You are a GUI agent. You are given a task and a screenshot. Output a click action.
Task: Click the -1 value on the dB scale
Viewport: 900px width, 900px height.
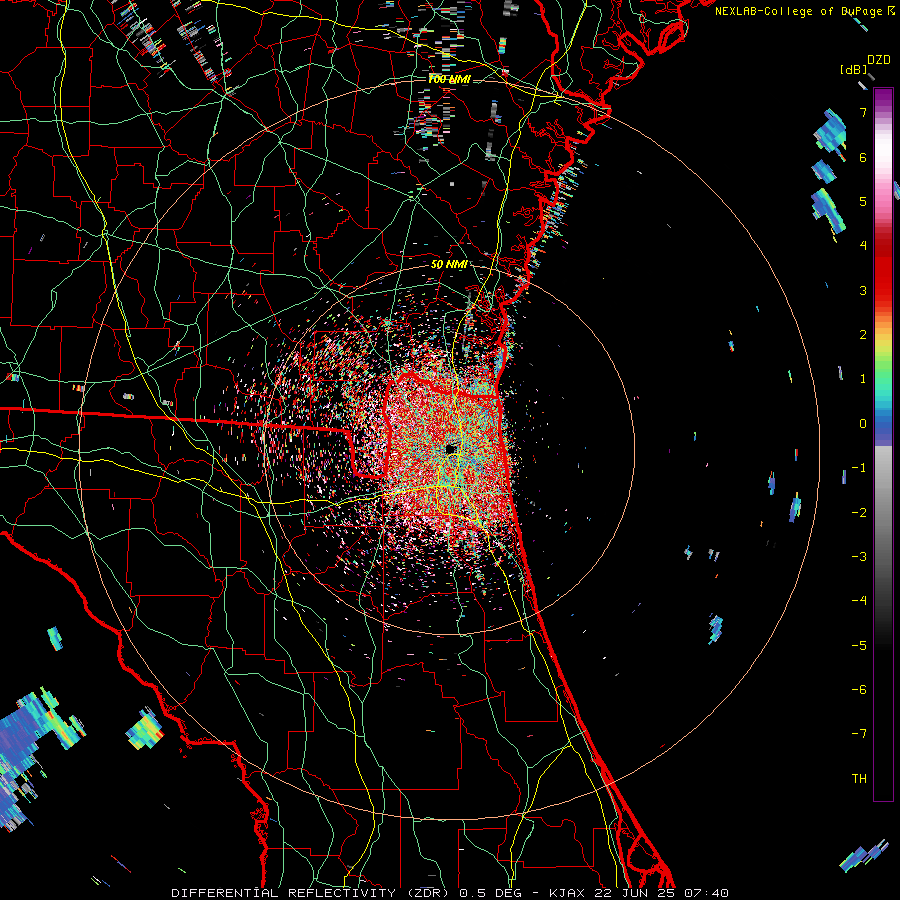pyautogui.click(x=859, y=468)
